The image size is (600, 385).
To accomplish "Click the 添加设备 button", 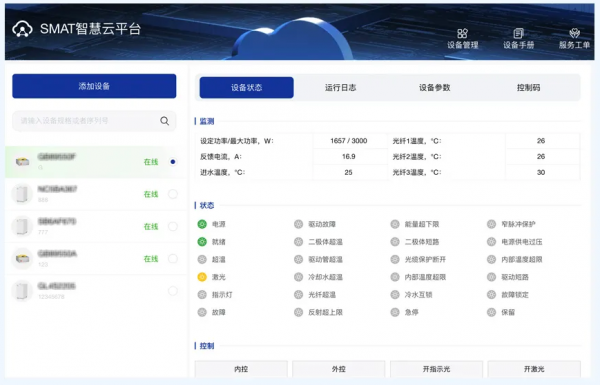I will 94,86.
